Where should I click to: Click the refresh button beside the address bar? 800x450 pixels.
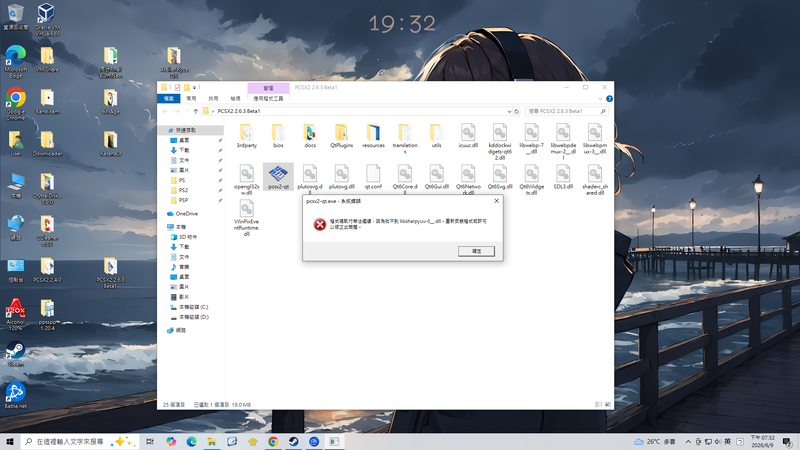click(x=516, y=111)
